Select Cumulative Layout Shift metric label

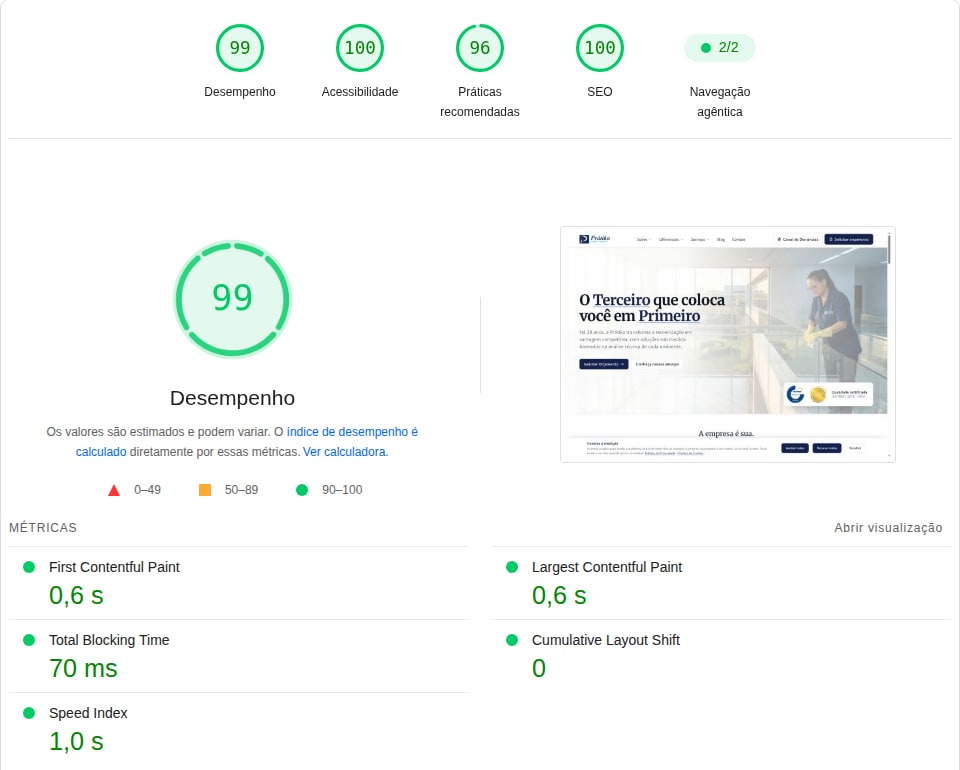(606, 640)
